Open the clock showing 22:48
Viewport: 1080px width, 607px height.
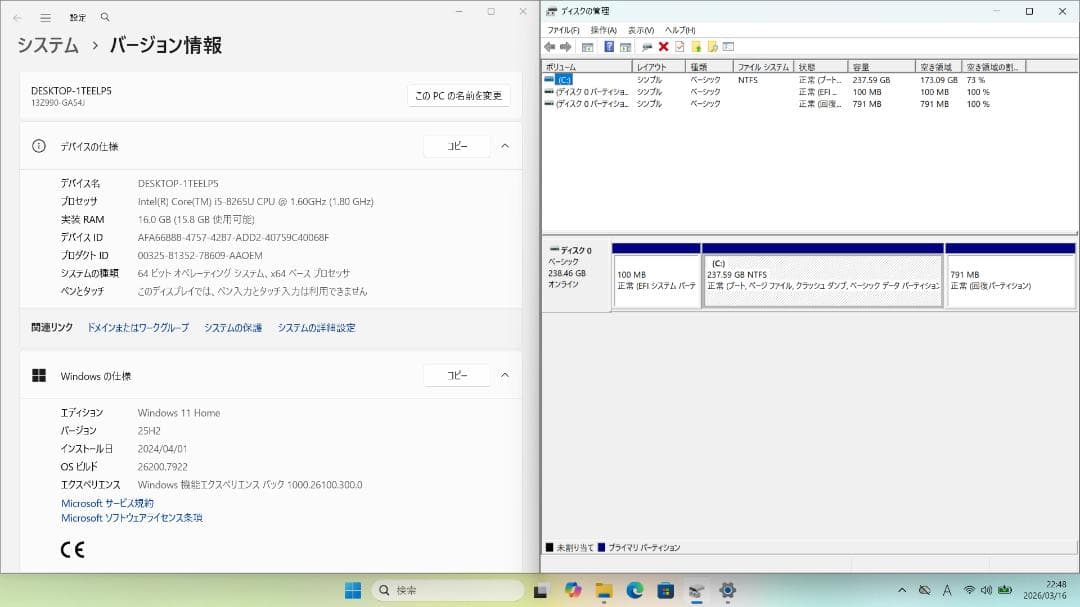tap(1046, 590)
